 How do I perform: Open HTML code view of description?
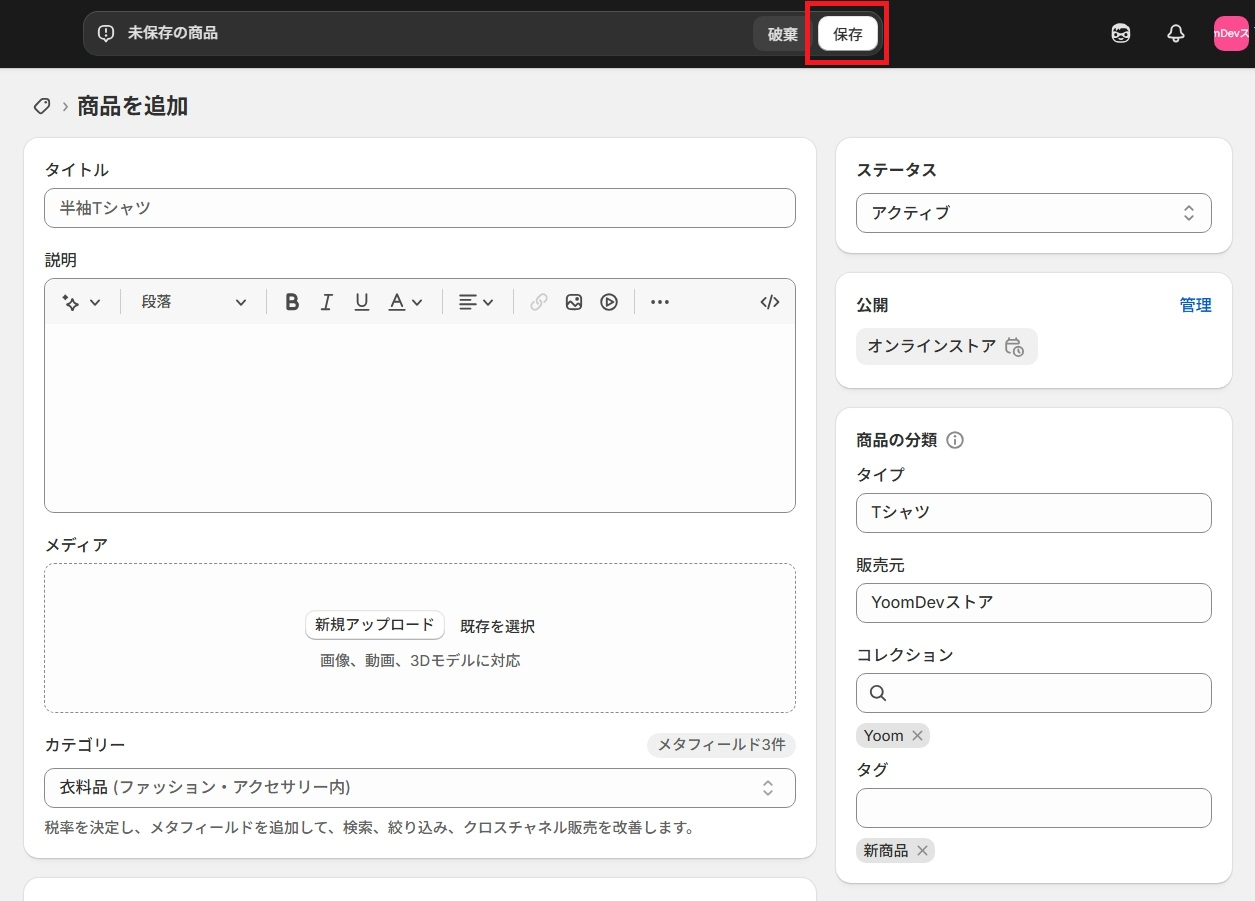pos(769,302)
